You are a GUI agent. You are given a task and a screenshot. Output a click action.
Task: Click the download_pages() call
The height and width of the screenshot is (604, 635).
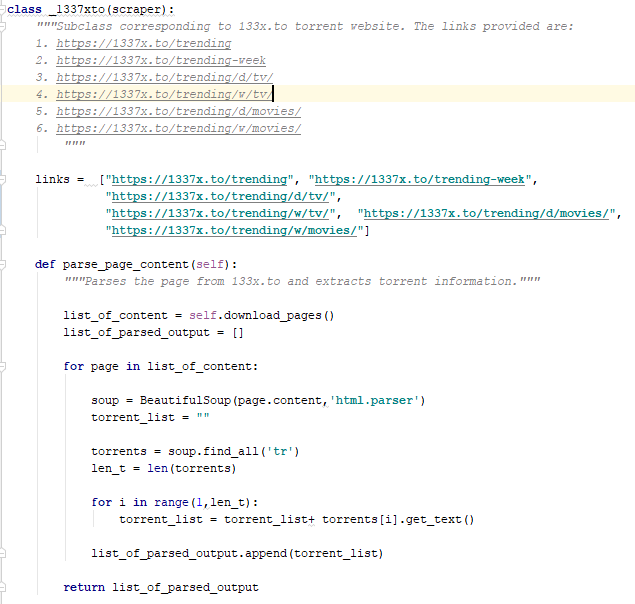(x=279, y=316)
